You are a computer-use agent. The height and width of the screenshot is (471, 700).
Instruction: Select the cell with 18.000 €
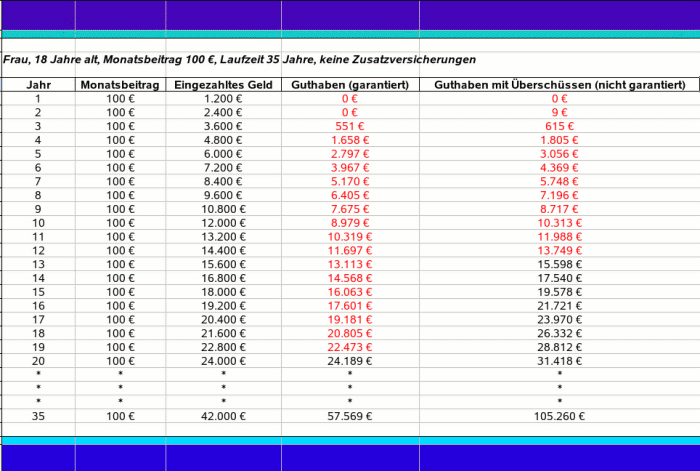[223, 292]
